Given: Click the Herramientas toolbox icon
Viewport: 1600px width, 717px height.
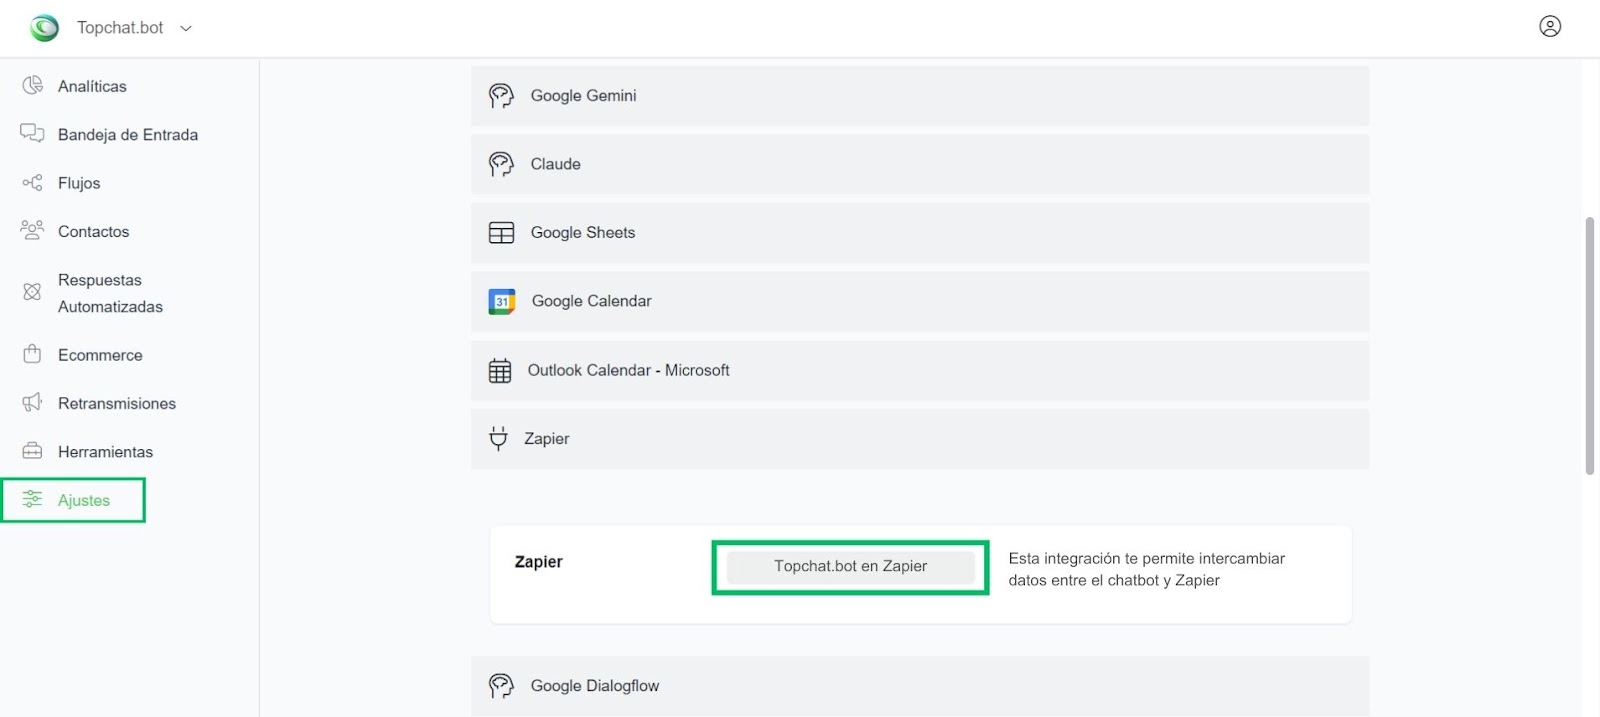Looking at the screenshot, I should pos(33,450).
